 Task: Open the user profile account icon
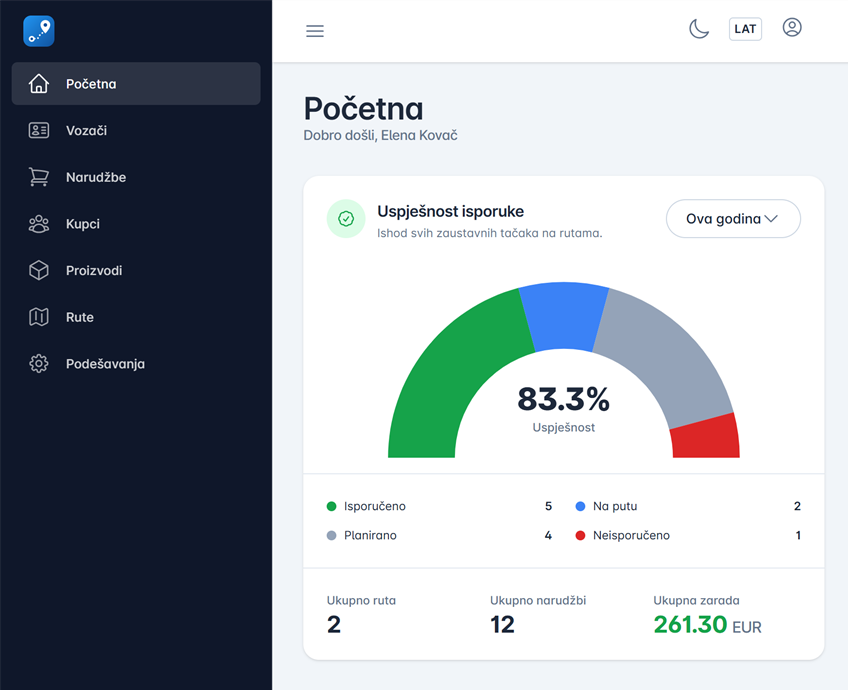(x=792, y=28)
